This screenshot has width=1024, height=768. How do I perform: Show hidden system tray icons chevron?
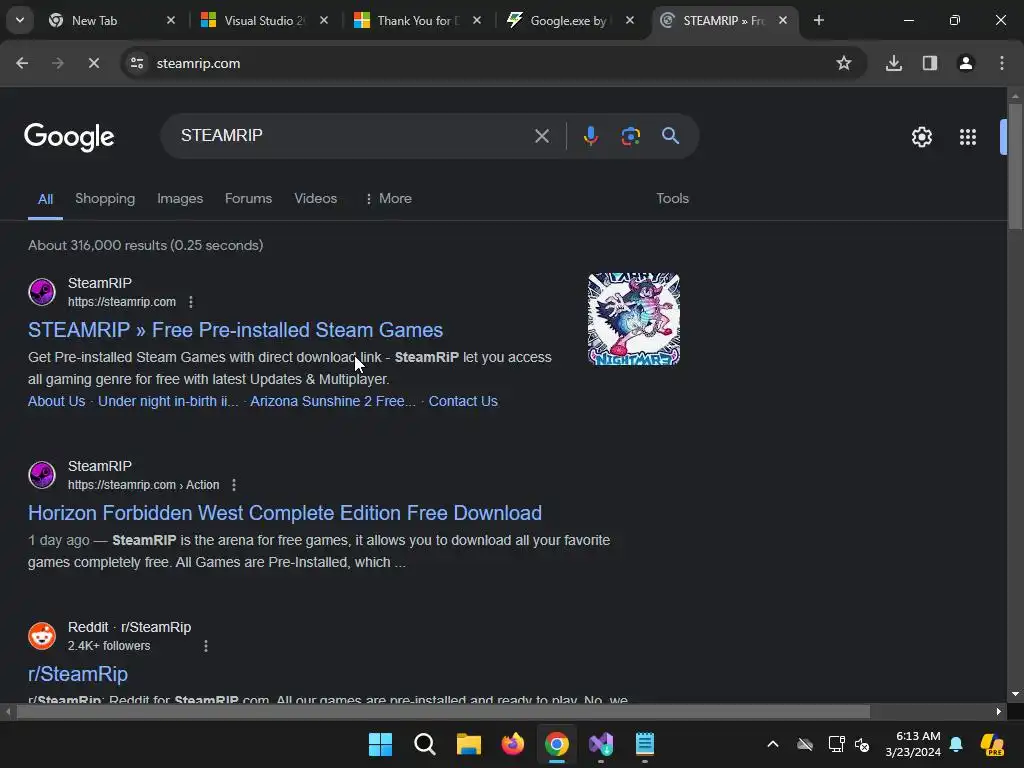point(773,744)
